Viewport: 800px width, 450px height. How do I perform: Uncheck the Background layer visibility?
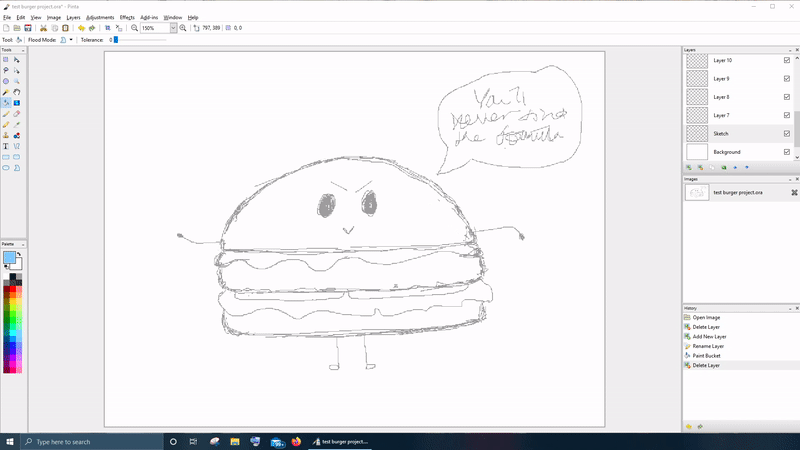(787, 152)
